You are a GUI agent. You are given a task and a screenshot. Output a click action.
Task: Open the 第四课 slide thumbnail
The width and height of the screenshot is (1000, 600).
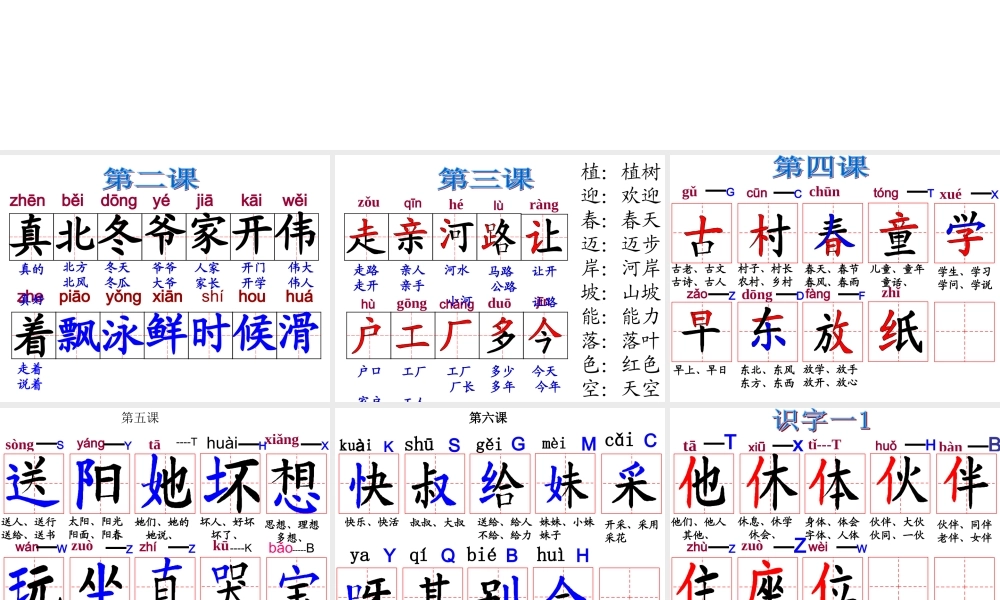coord(835,278)
